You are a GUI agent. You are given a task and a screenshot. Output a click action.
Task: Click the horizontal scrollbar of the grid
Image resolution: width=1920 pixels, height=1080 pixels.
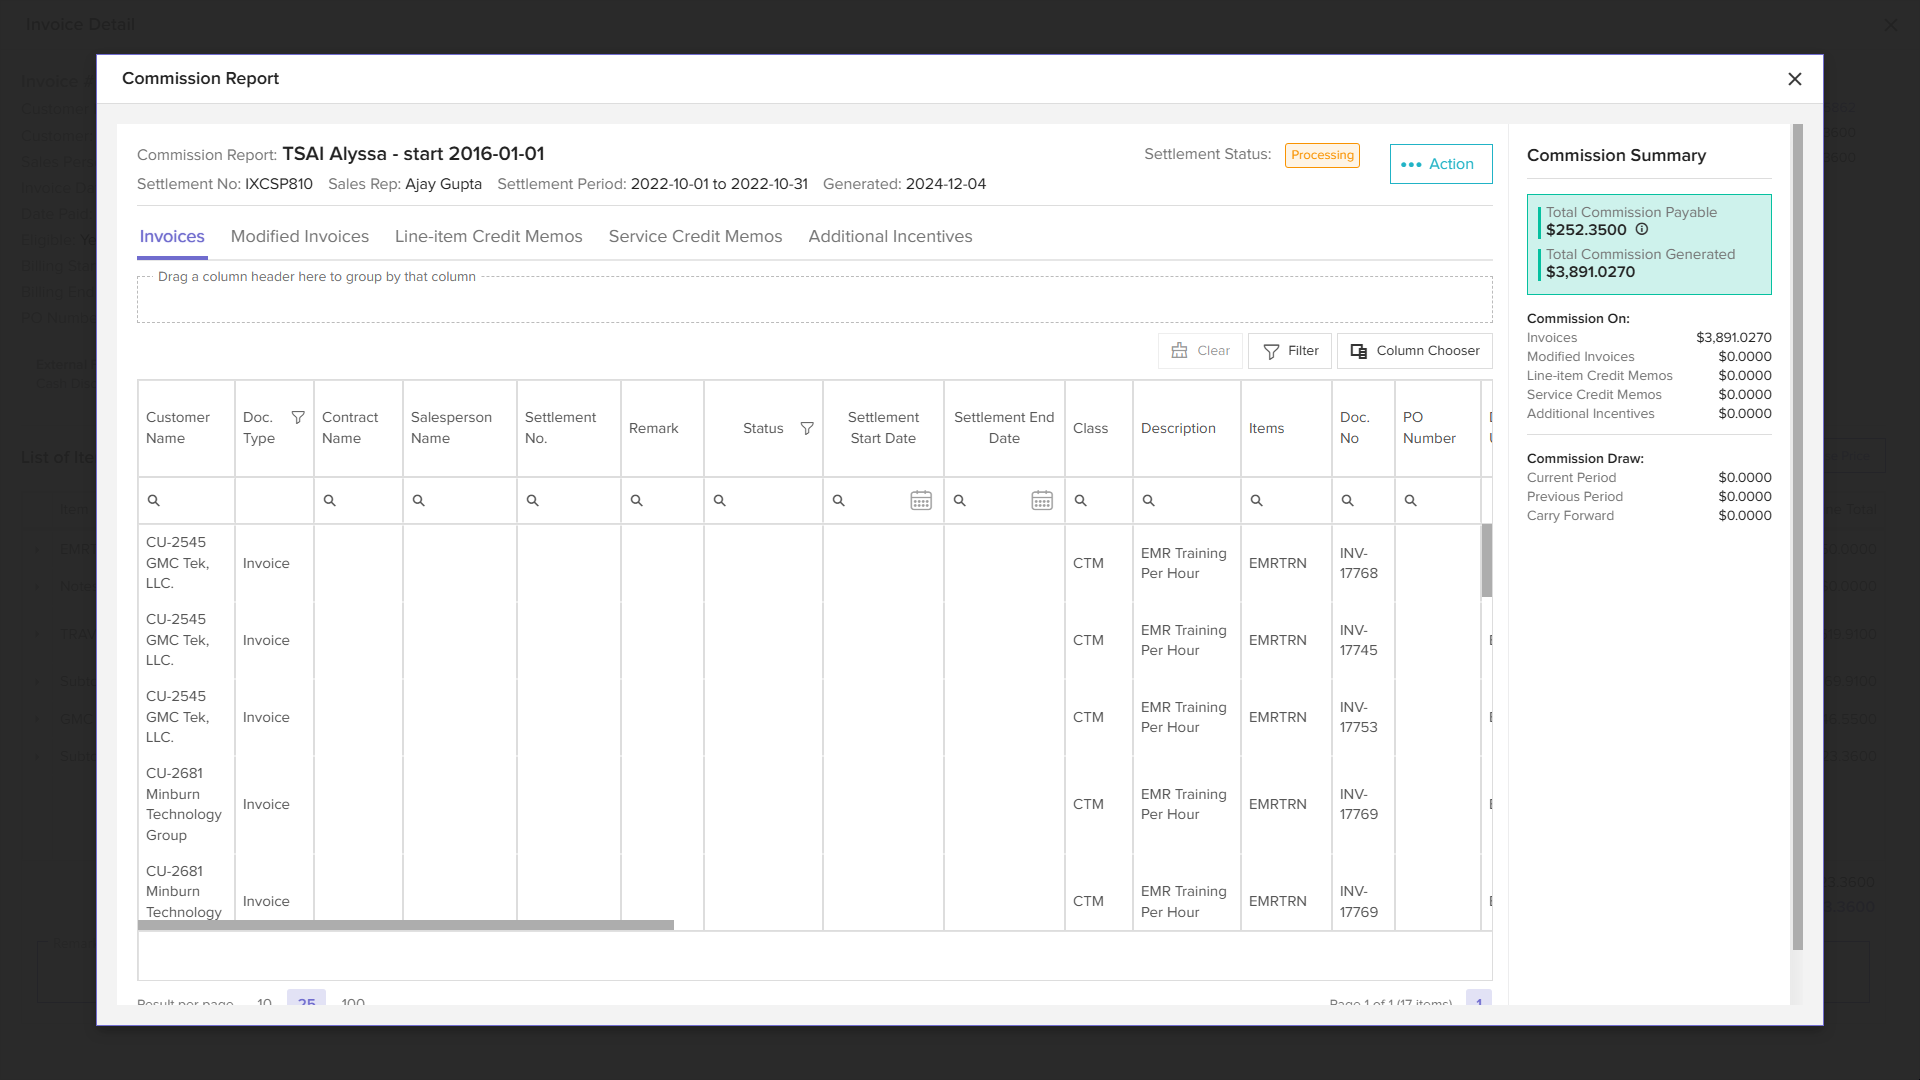(x=405, y=925)
